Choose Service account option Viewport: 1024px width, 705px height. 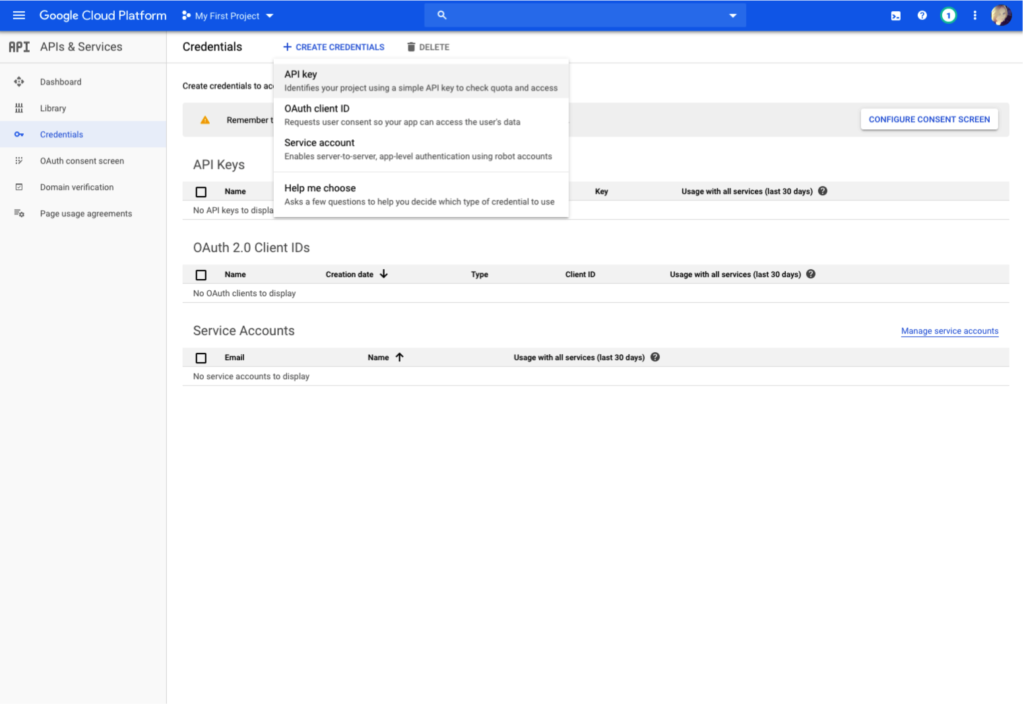(421, 149)
